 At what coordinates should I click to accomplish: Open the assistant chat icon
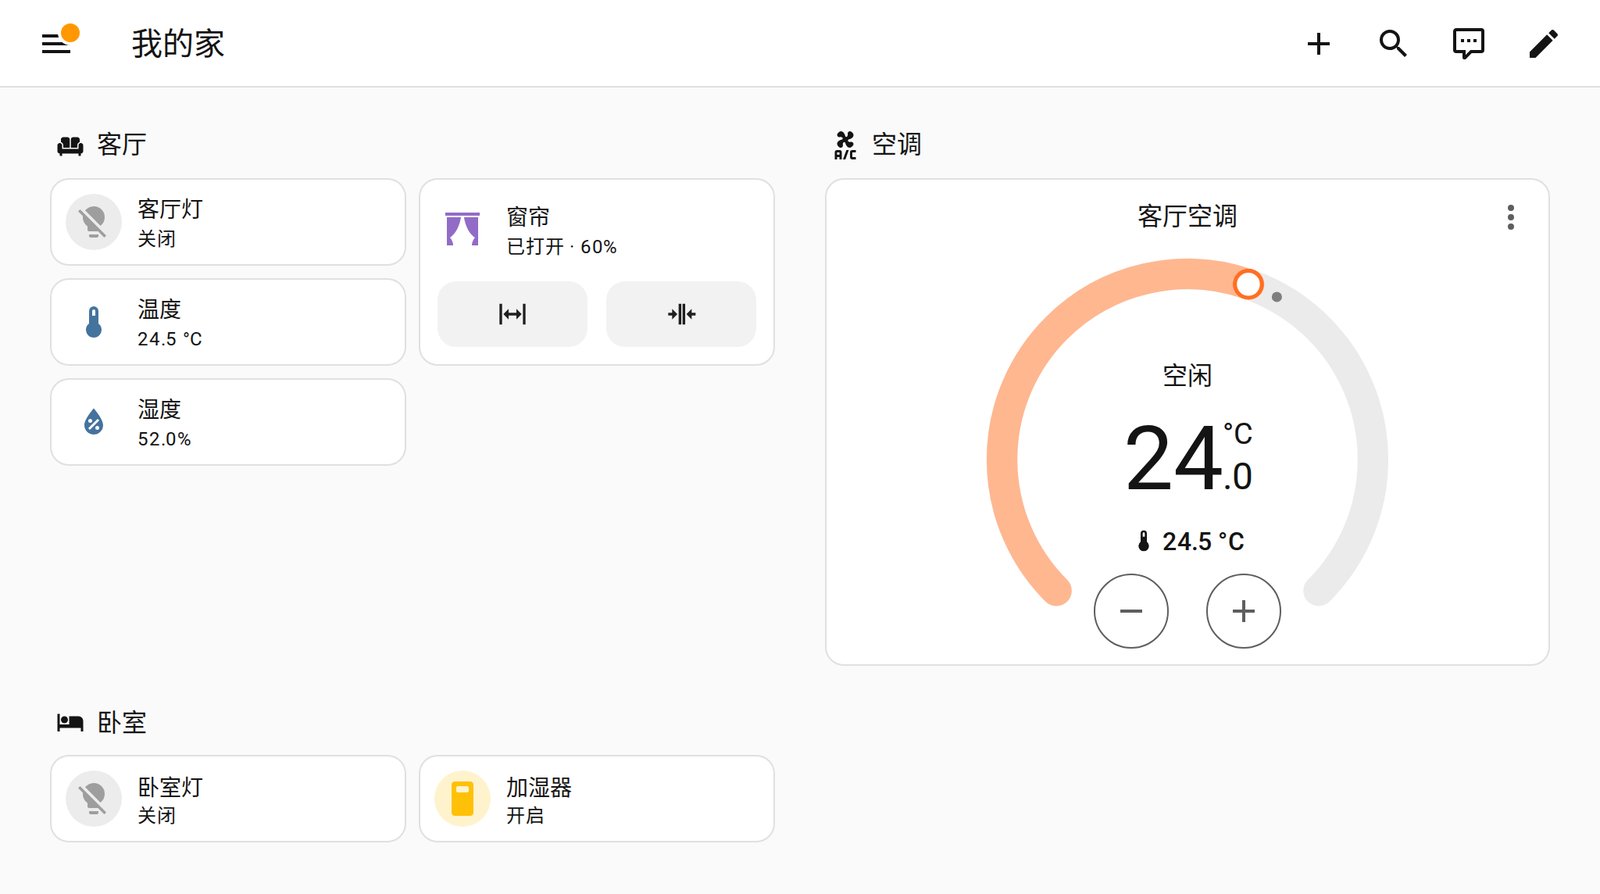click(x=1468, y=44)
